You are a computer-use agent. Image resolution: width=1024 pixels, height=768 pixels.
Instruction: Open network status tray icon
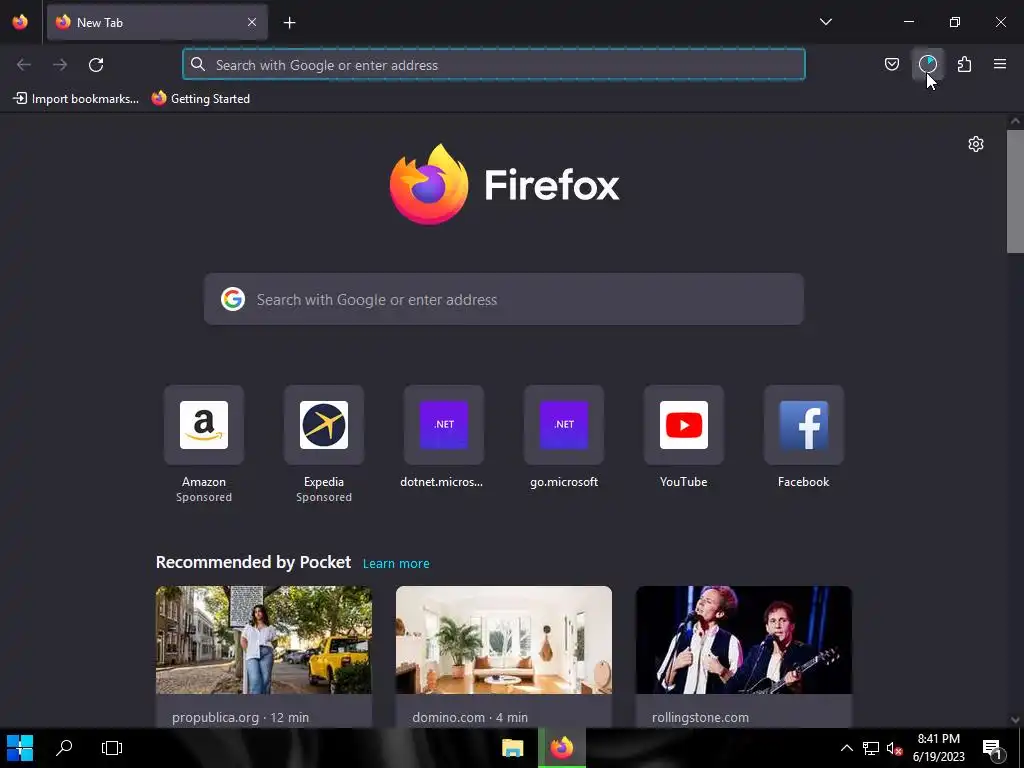(871, 748)
